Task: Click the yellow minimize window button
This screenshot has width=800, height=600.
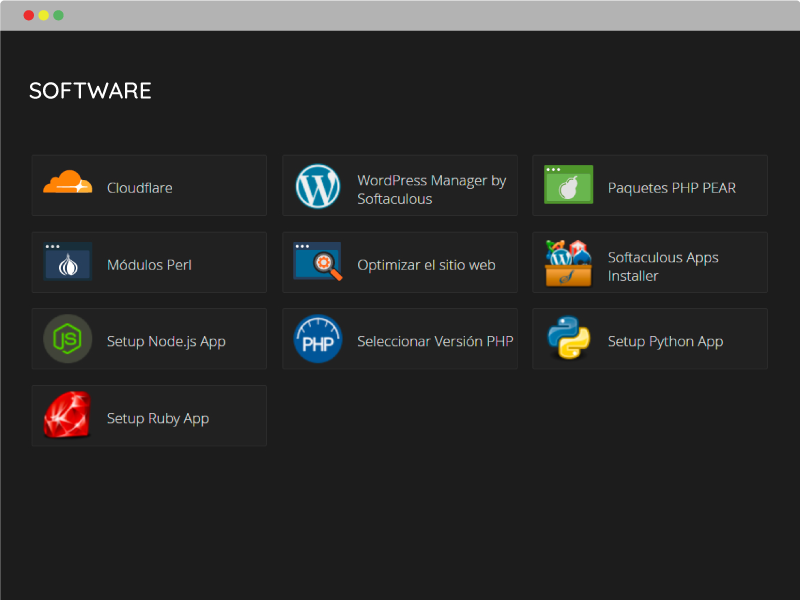Action: pyautogui.click(x=43, y=15)
